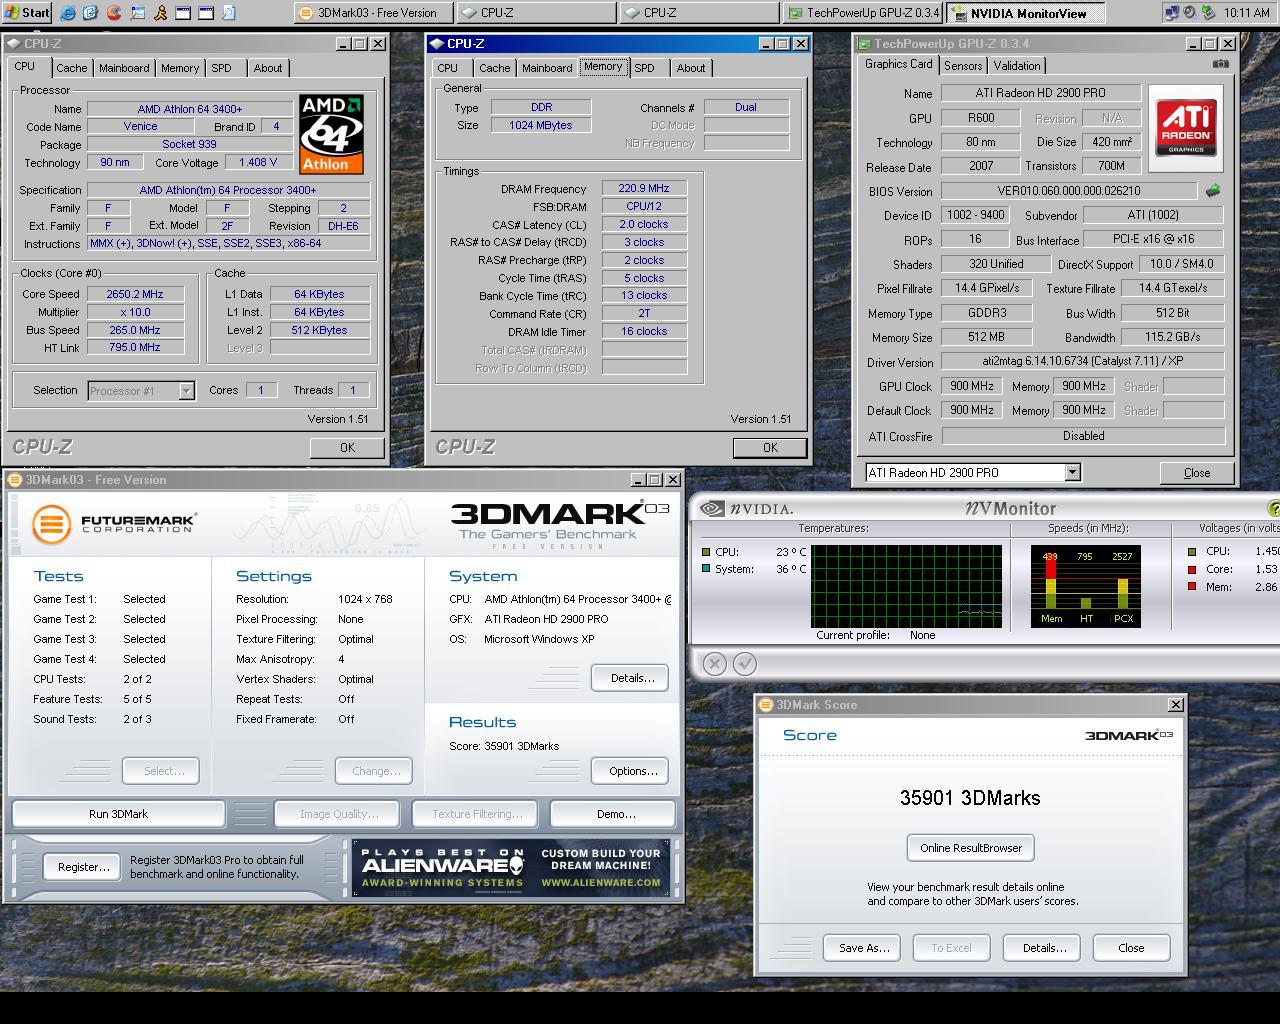
Task: Click the Alienware advertisement banner
Action: pos(510,867)
